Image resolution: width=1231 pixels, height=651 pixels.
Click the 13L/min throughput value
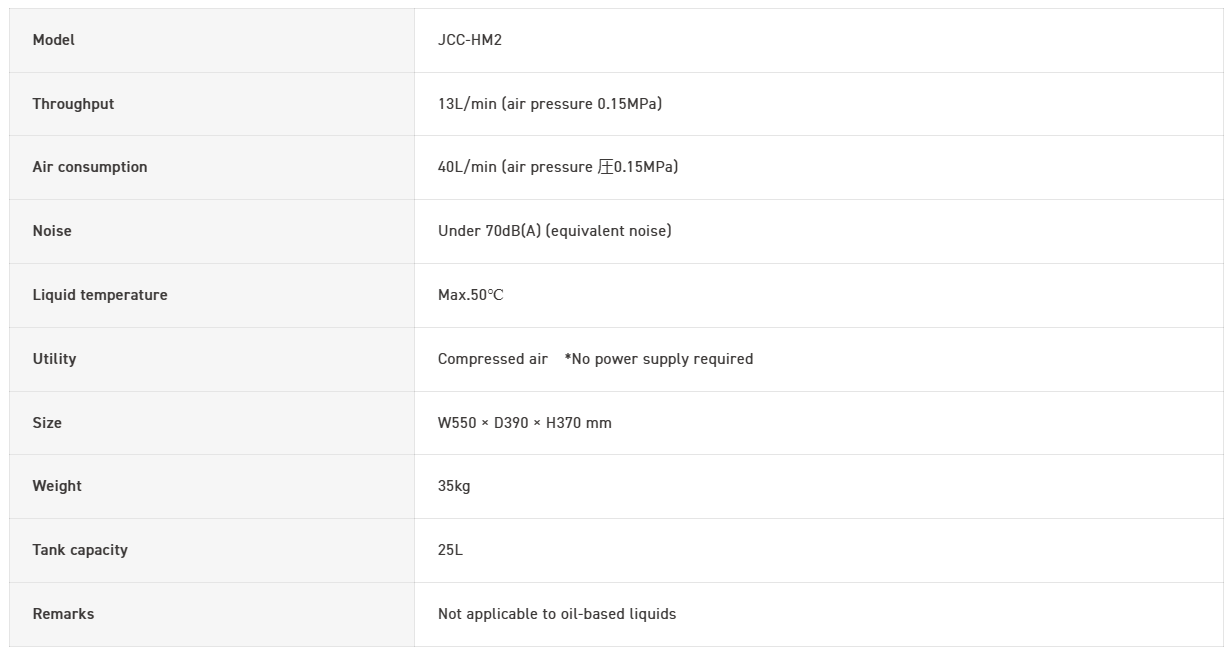tap(549, 104)
